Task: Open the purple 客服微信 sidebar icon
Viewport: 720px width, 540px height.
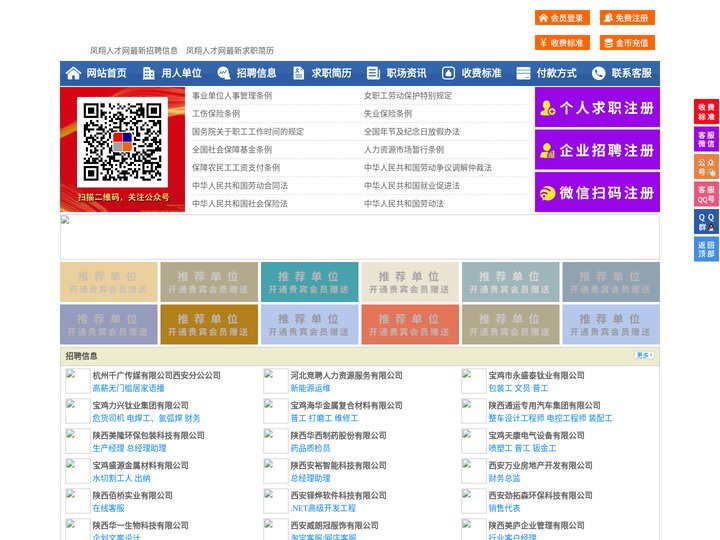Action: 706,139
